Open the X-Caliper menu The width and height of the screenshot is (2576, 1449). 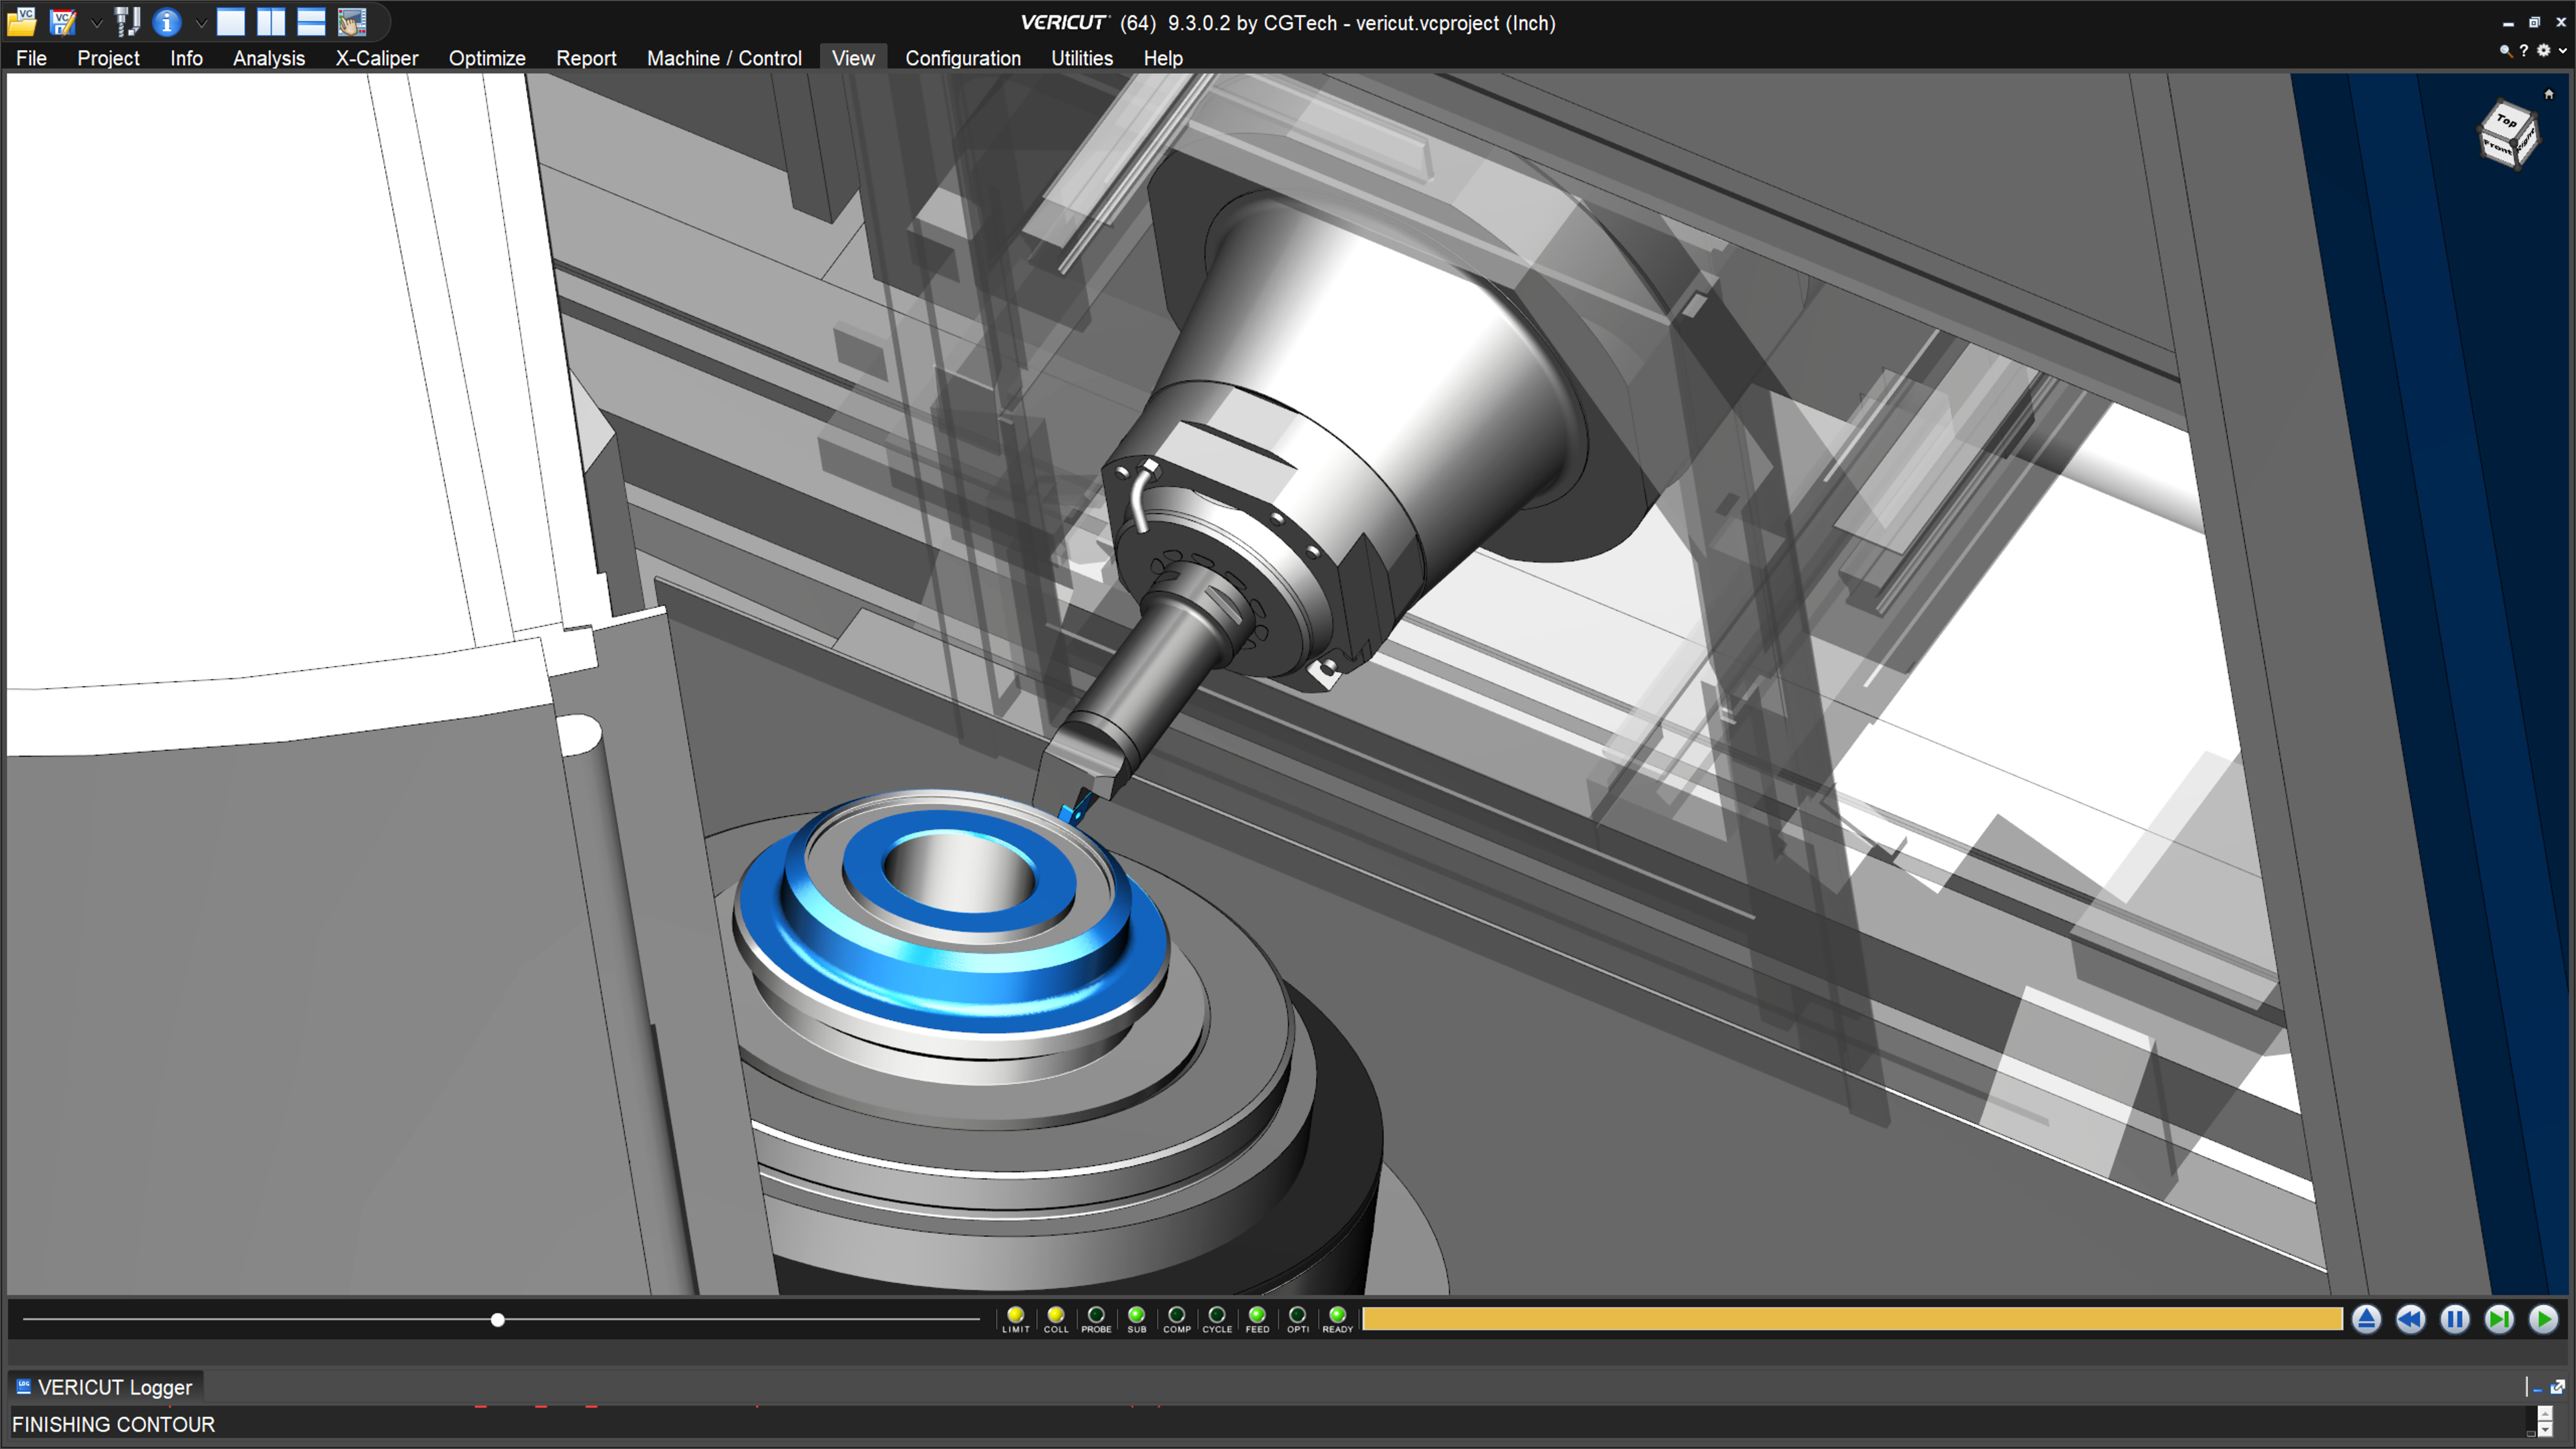pyautogui.click(x=376, y=58)
